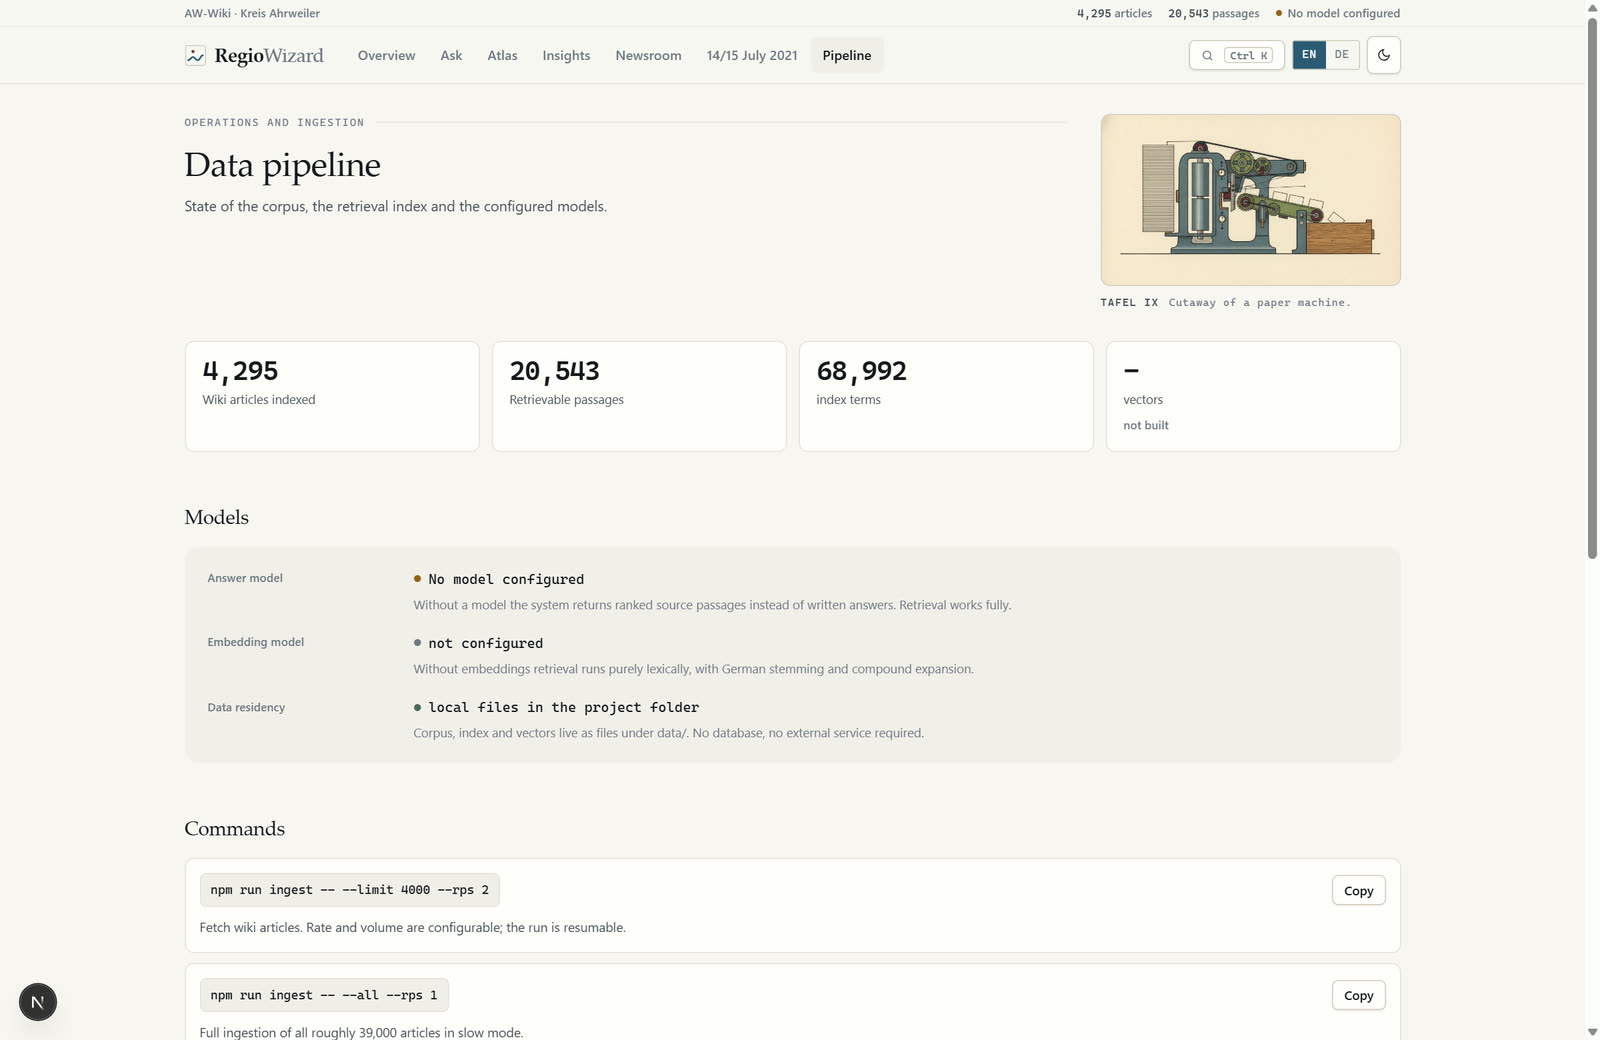
Task: Click "AW-Wiki · Kreis Ahrweiler" top bar text
Action: click(x=252, y=13)
